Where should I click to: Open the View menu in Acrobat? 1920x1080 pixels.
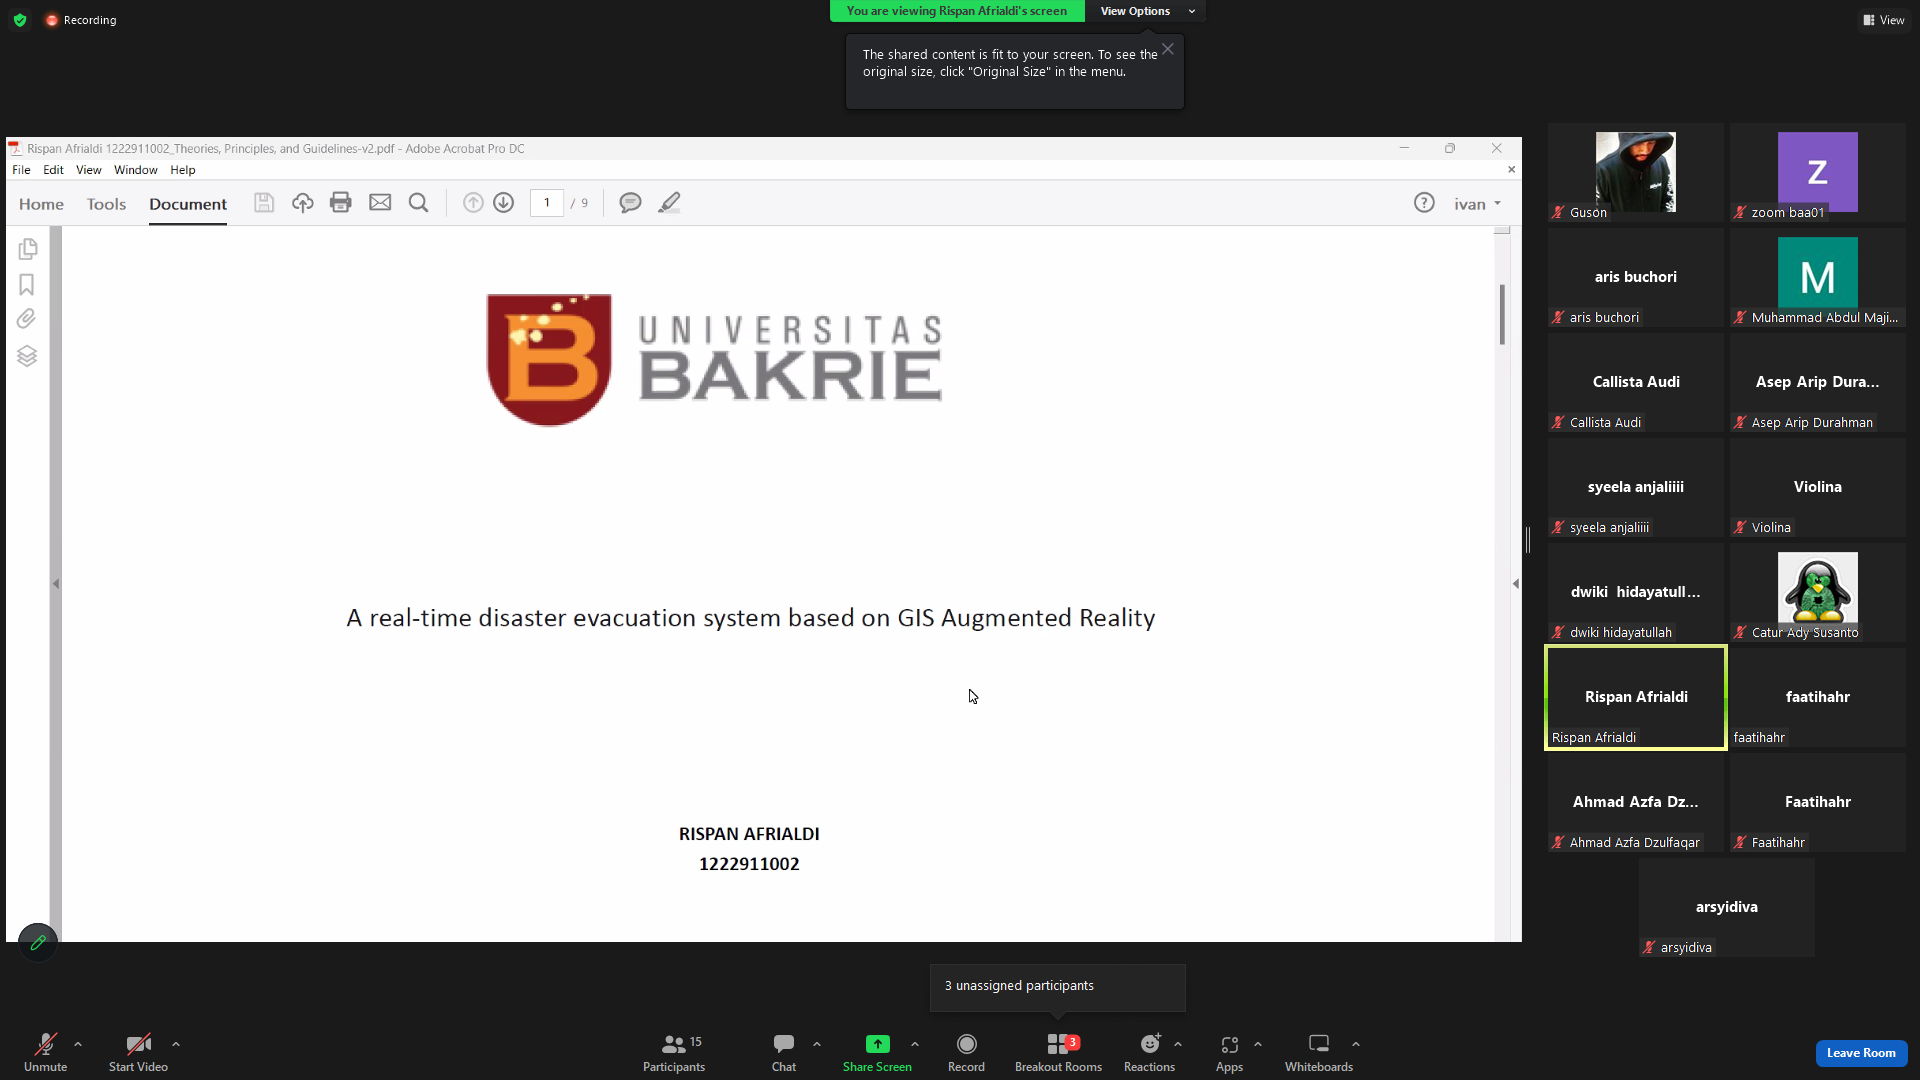[89, 170]
